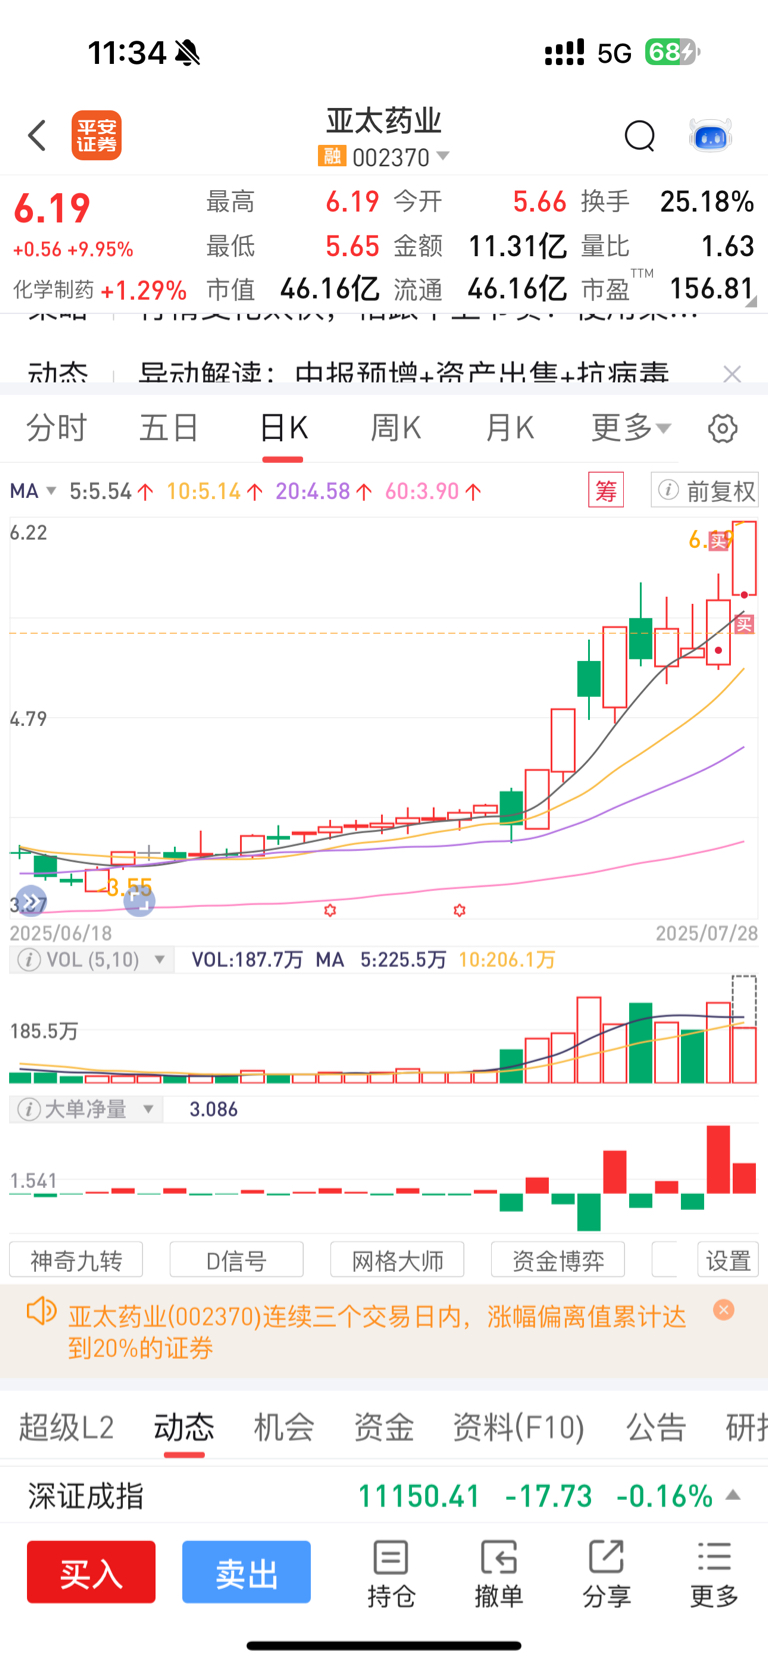Image resolution: width=768 pixels, height=1665 pixels.
Task: Switch to 资金 tab
Action: [384, 1427]
